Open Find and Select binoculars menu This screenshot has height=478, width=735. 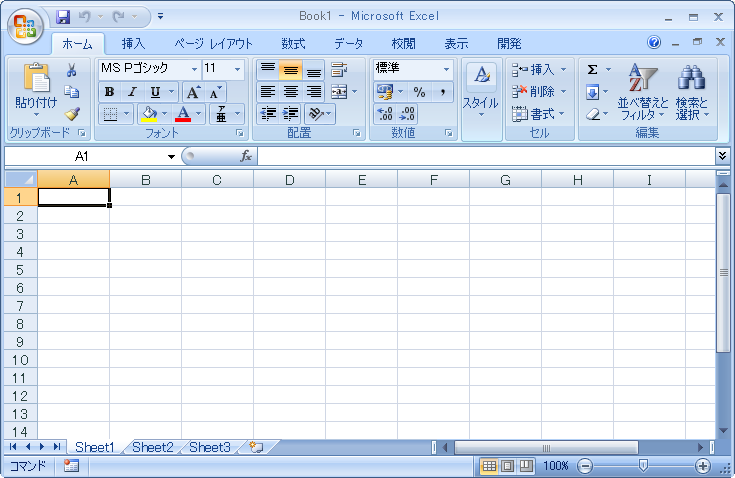(x=692, y=92)
